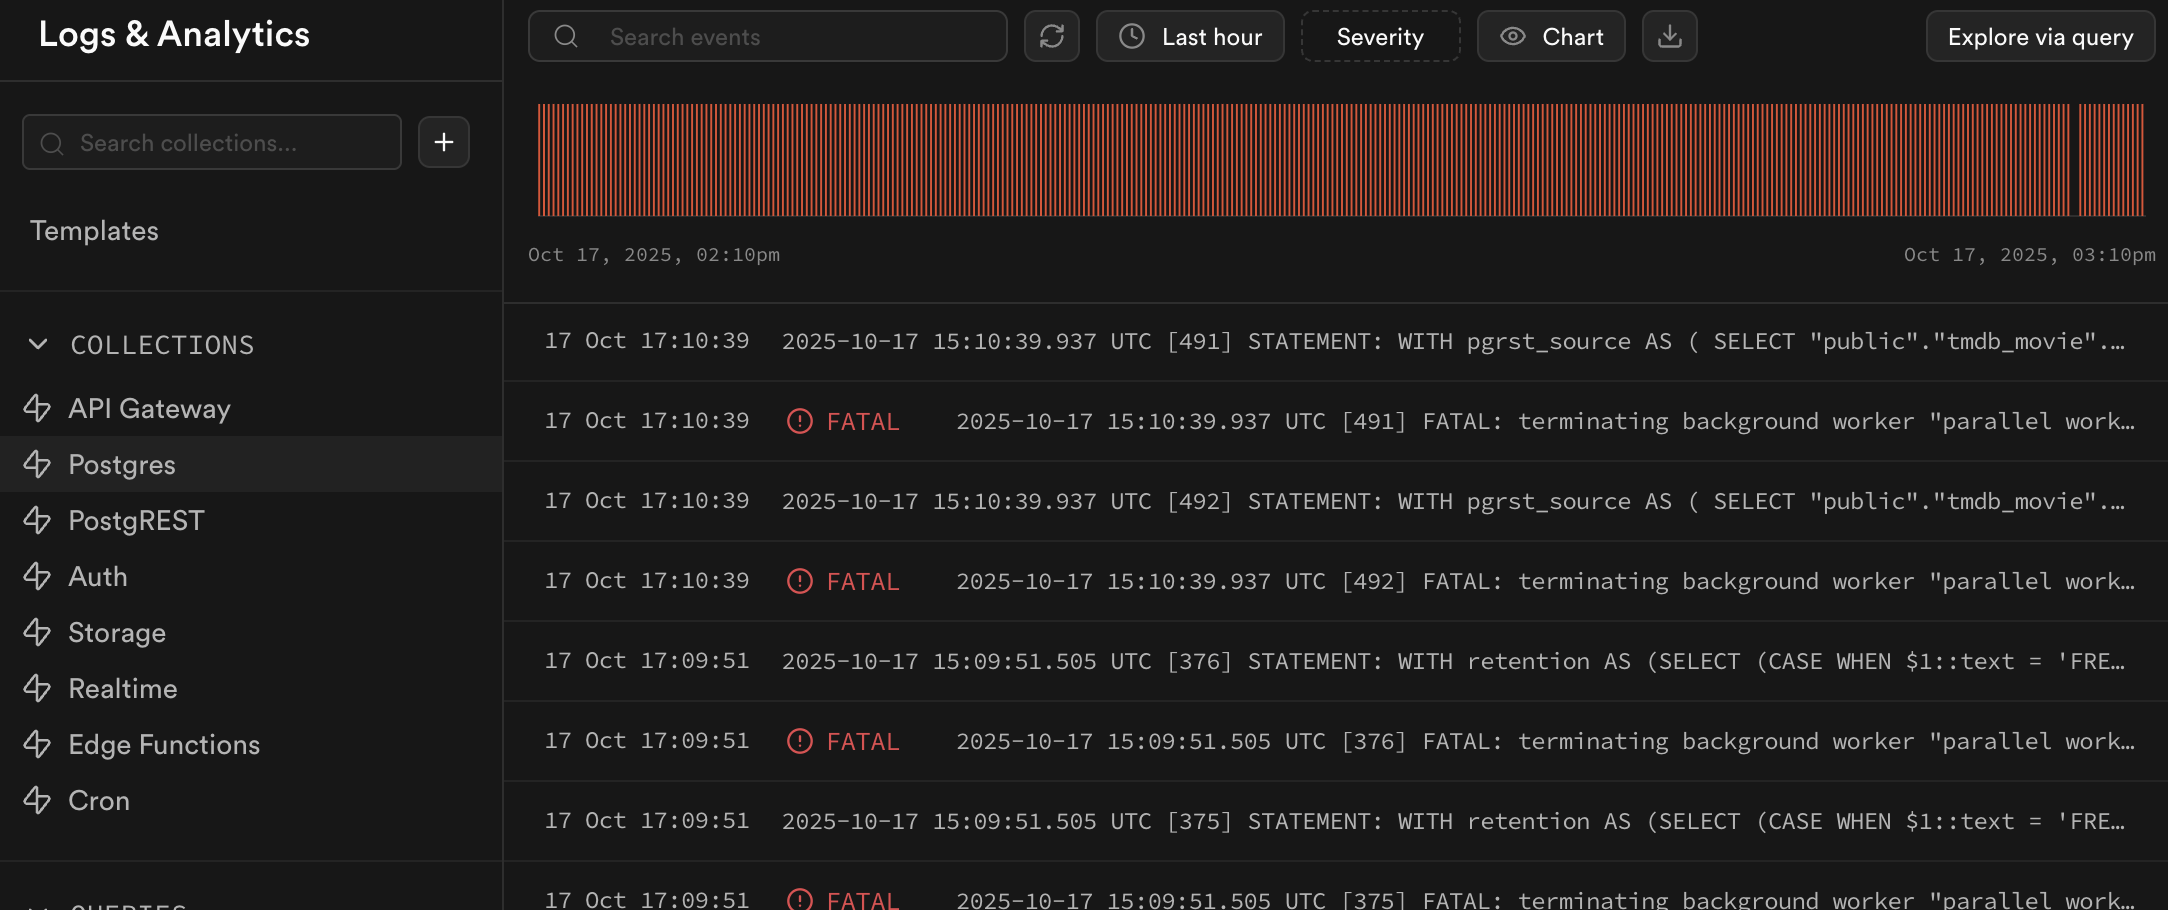
Task: Toggle the Chart visibility button
Action: (1551, 37)
